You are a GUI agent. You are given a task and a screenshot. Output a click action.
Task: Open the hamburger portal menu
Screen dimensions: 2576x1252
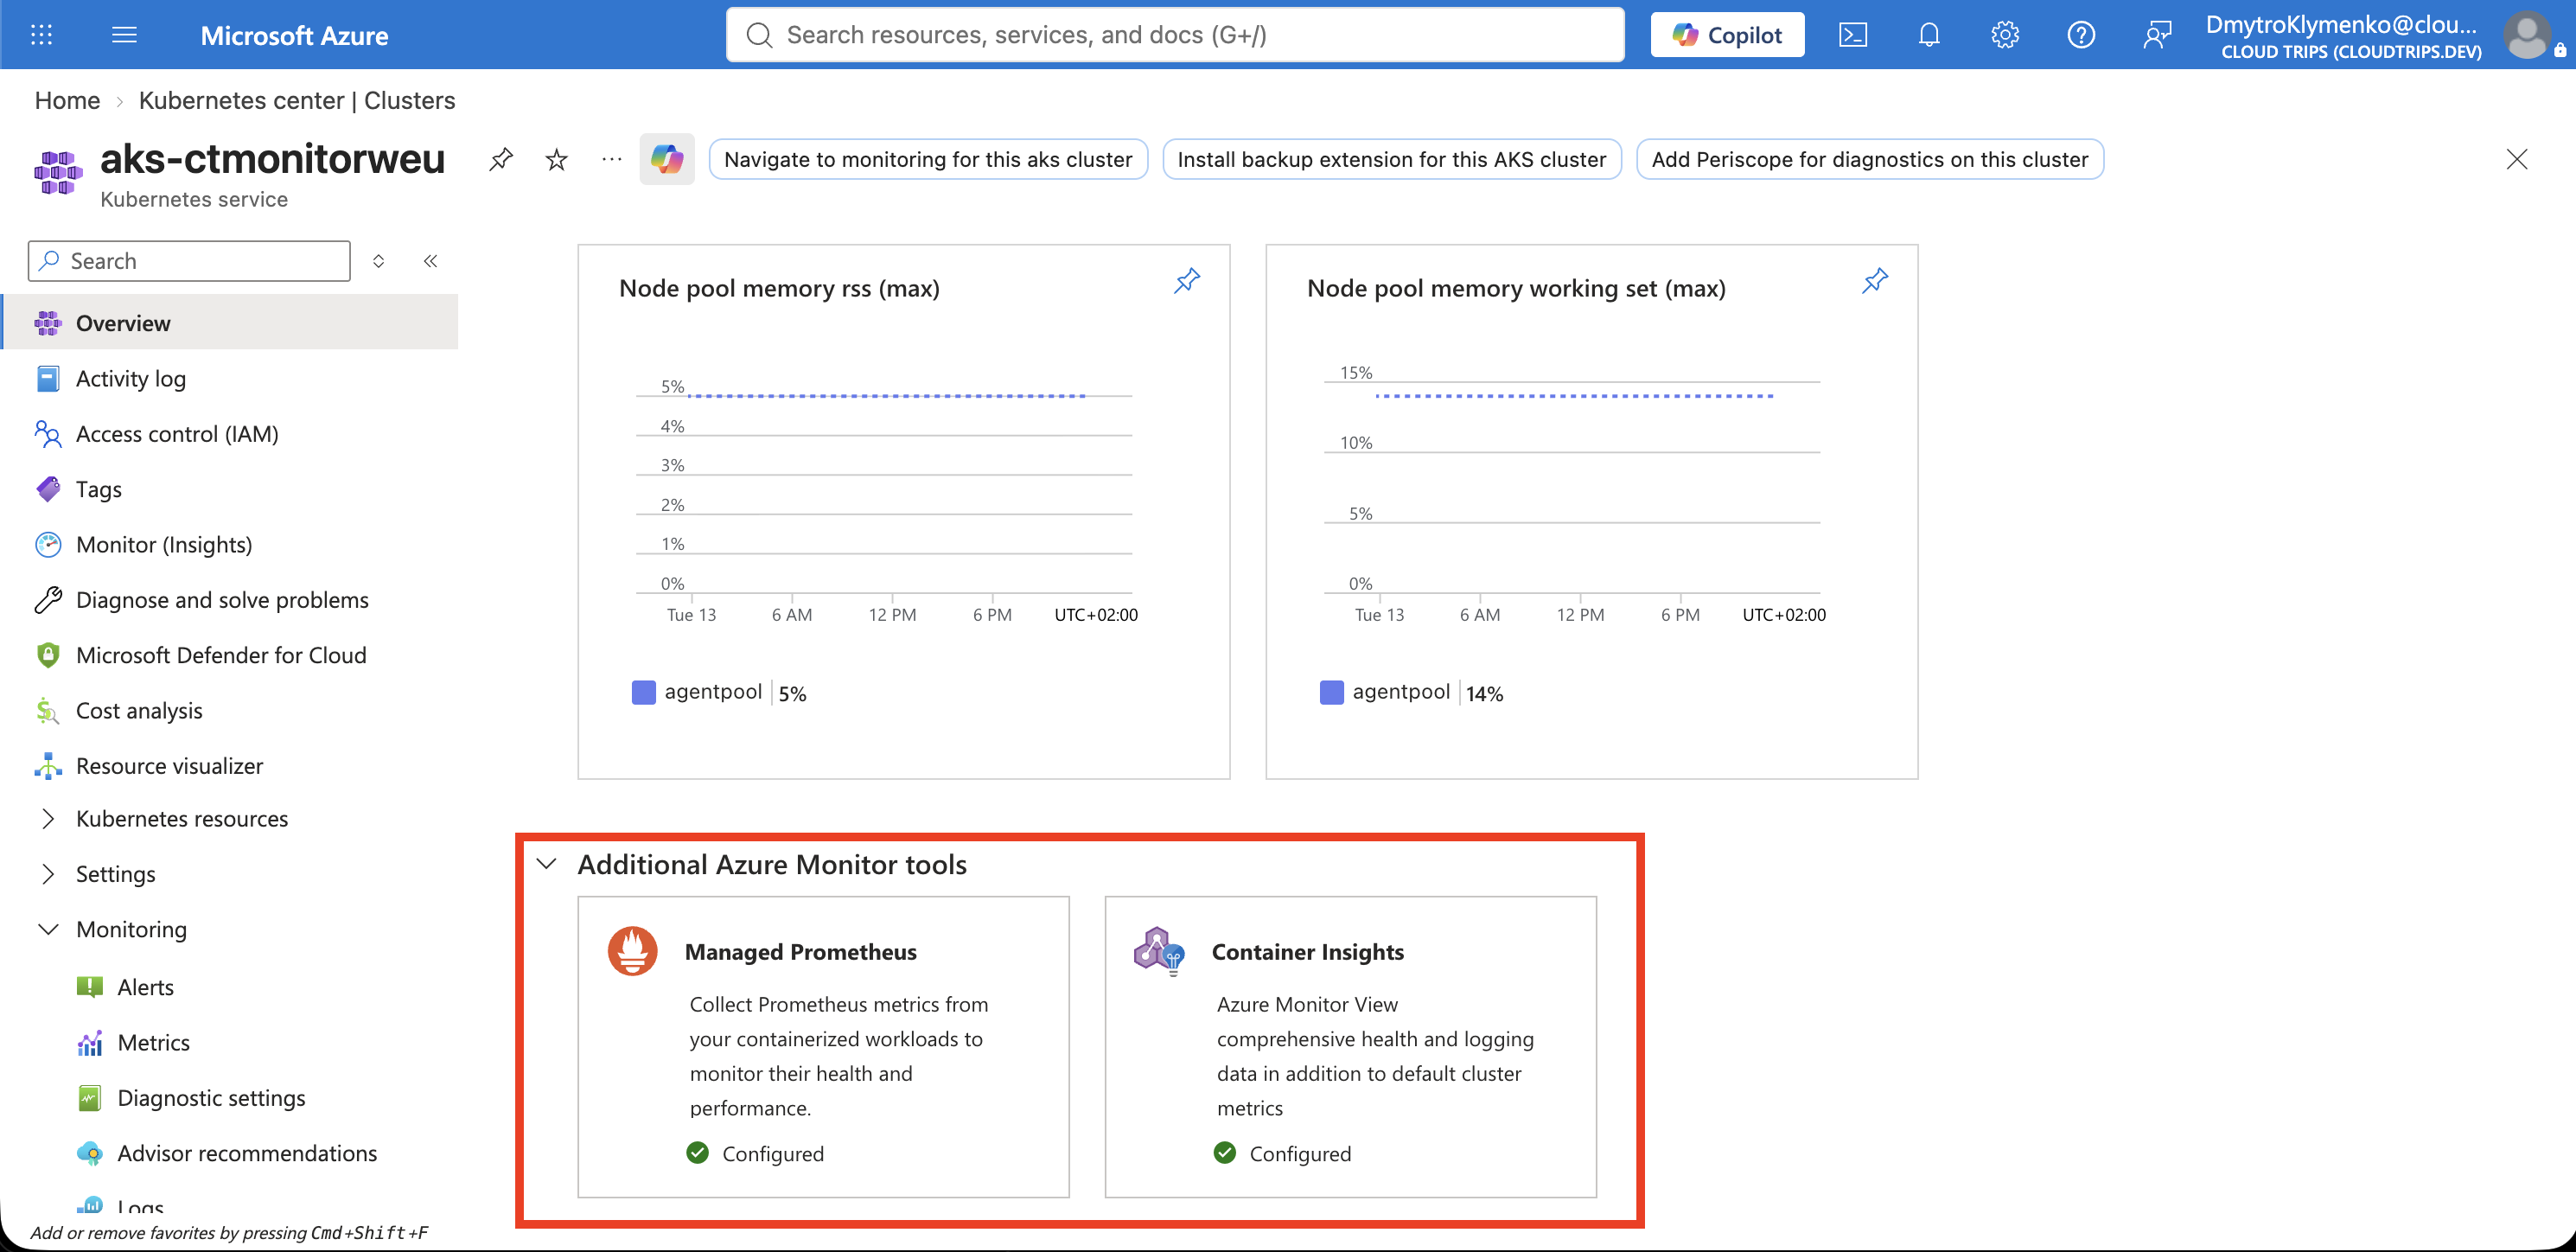[124, 35]
